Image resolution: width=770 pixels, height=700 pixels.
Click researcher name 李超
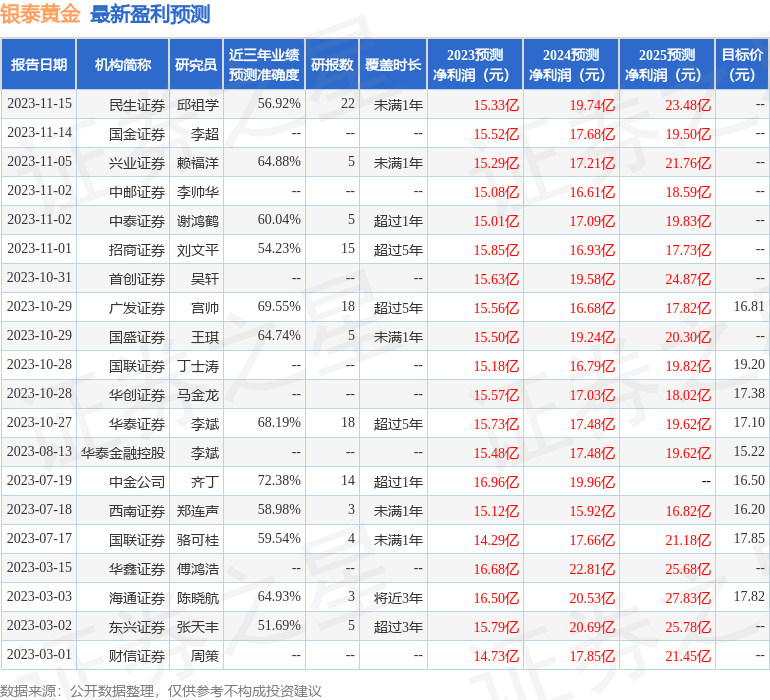(x=205, y=134)
